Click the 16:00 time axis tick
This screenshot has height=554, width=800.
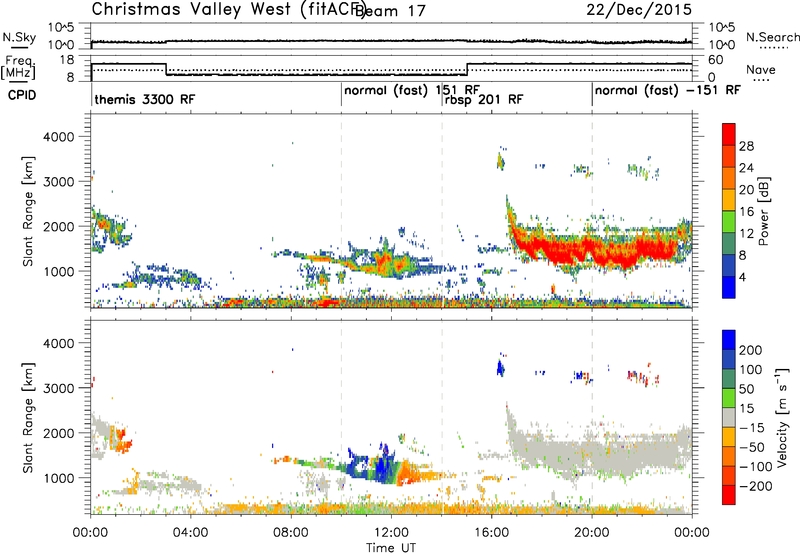(x=491, y=533)
